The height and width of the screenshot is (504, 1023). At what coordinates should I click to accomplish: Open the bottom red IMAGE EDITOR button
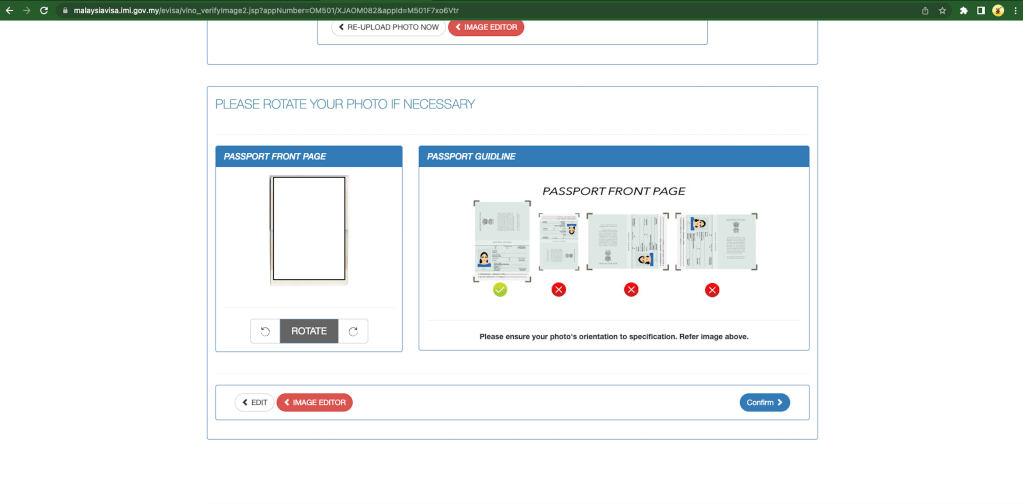[x=314, y=402]
